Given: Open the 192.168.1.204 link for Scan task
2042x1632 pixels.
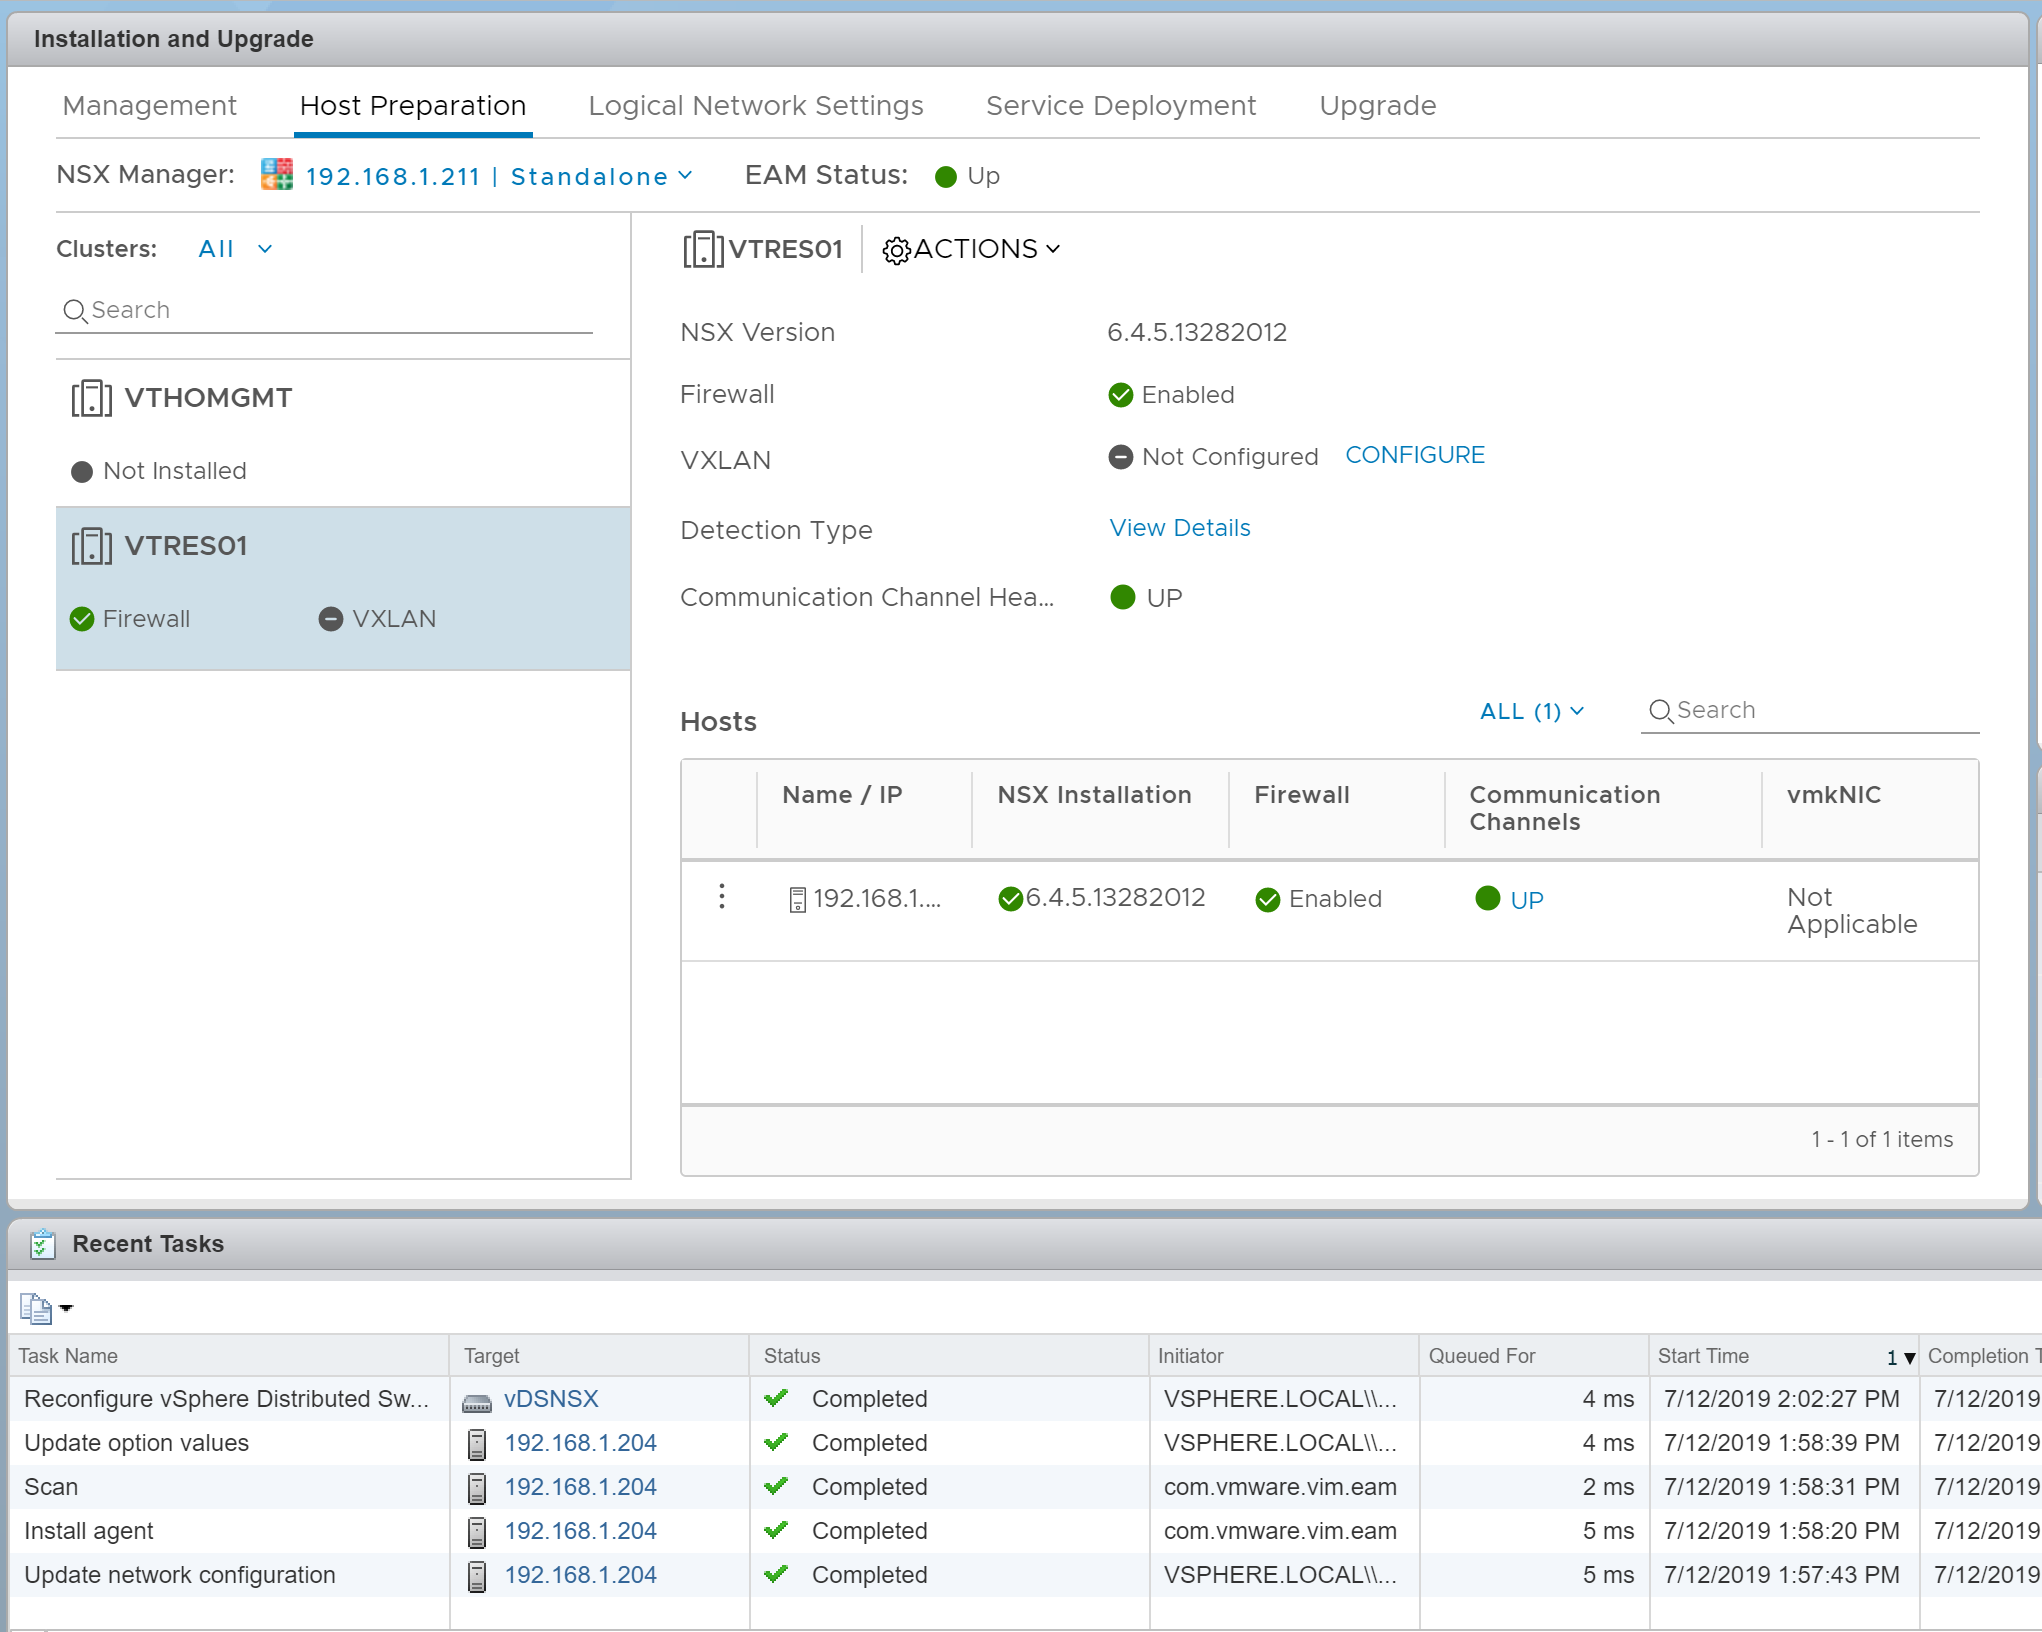Looking at the screenshot, I should click(580, 1487).
